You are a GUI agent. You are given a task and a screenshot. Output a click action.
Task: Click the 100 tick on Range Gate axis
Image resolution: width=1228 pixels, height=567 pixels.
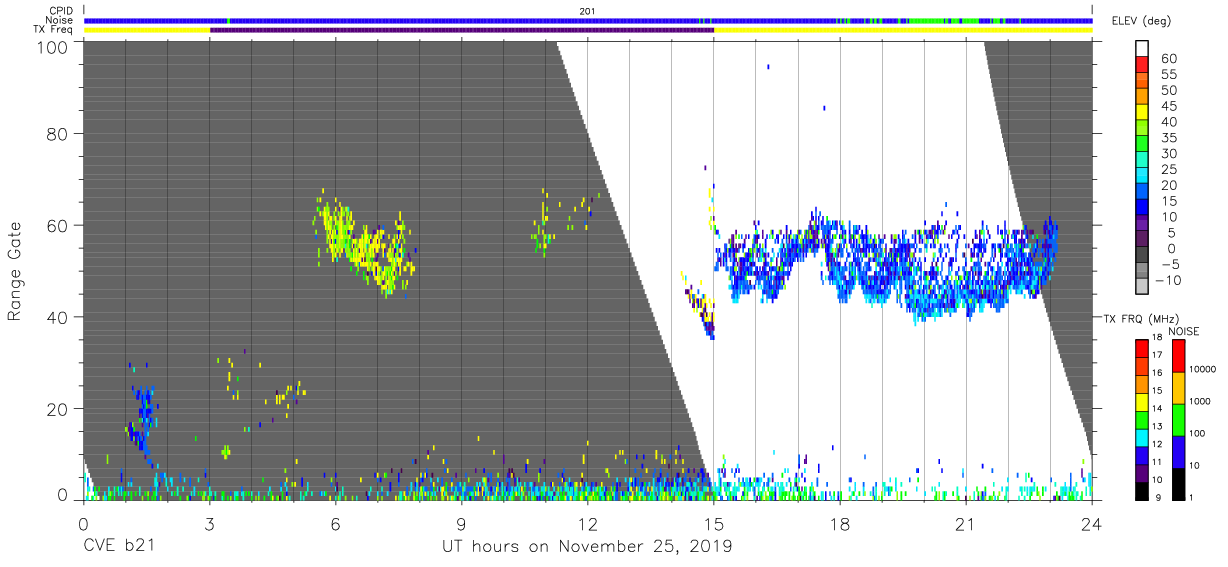53,47
